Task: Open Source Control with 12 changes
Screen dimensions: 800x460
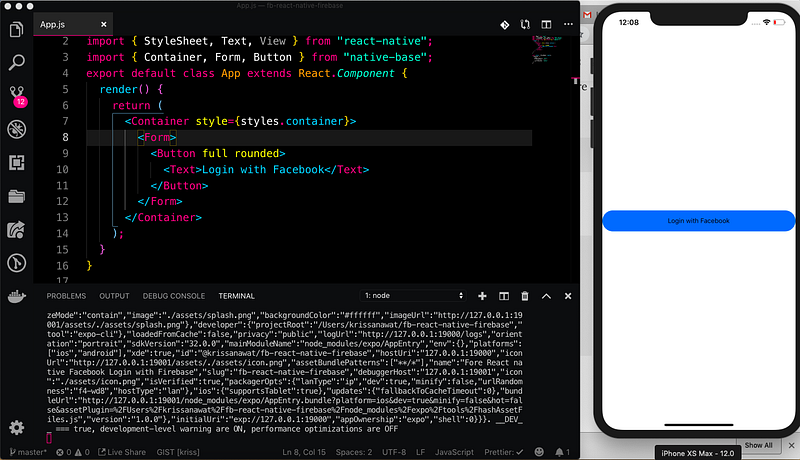Action: (16, 96)
